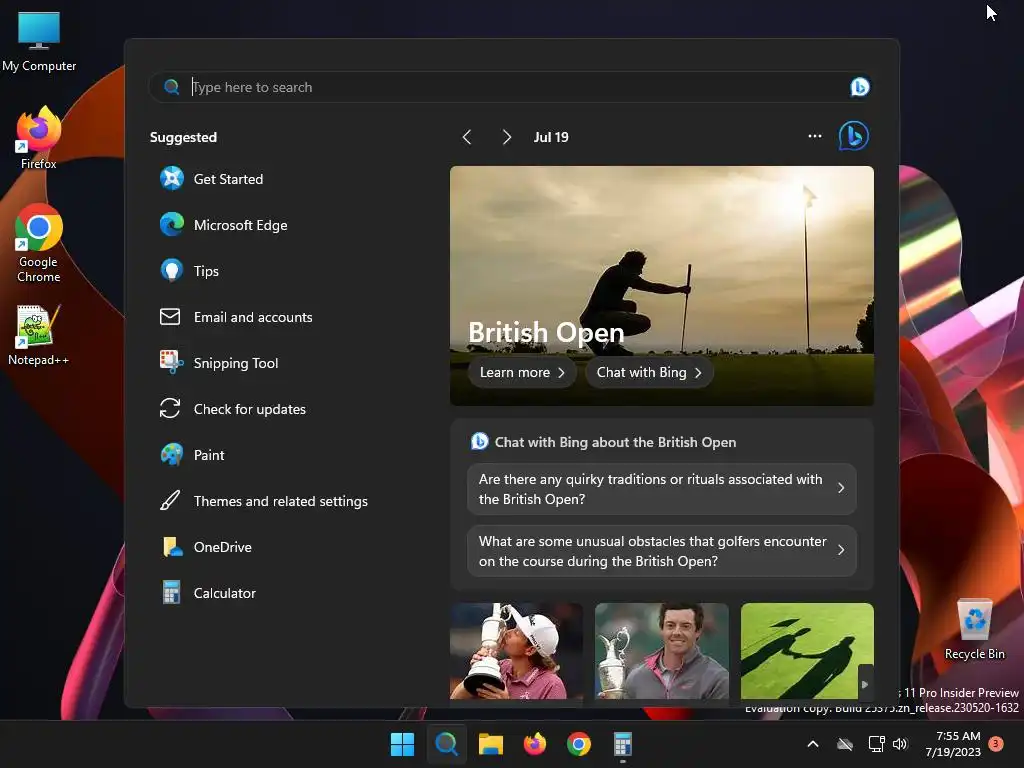Viewport: 1024px width, 768px height.
Task: Launch Google Chrome from the taskbar
Action: point(579,744)
